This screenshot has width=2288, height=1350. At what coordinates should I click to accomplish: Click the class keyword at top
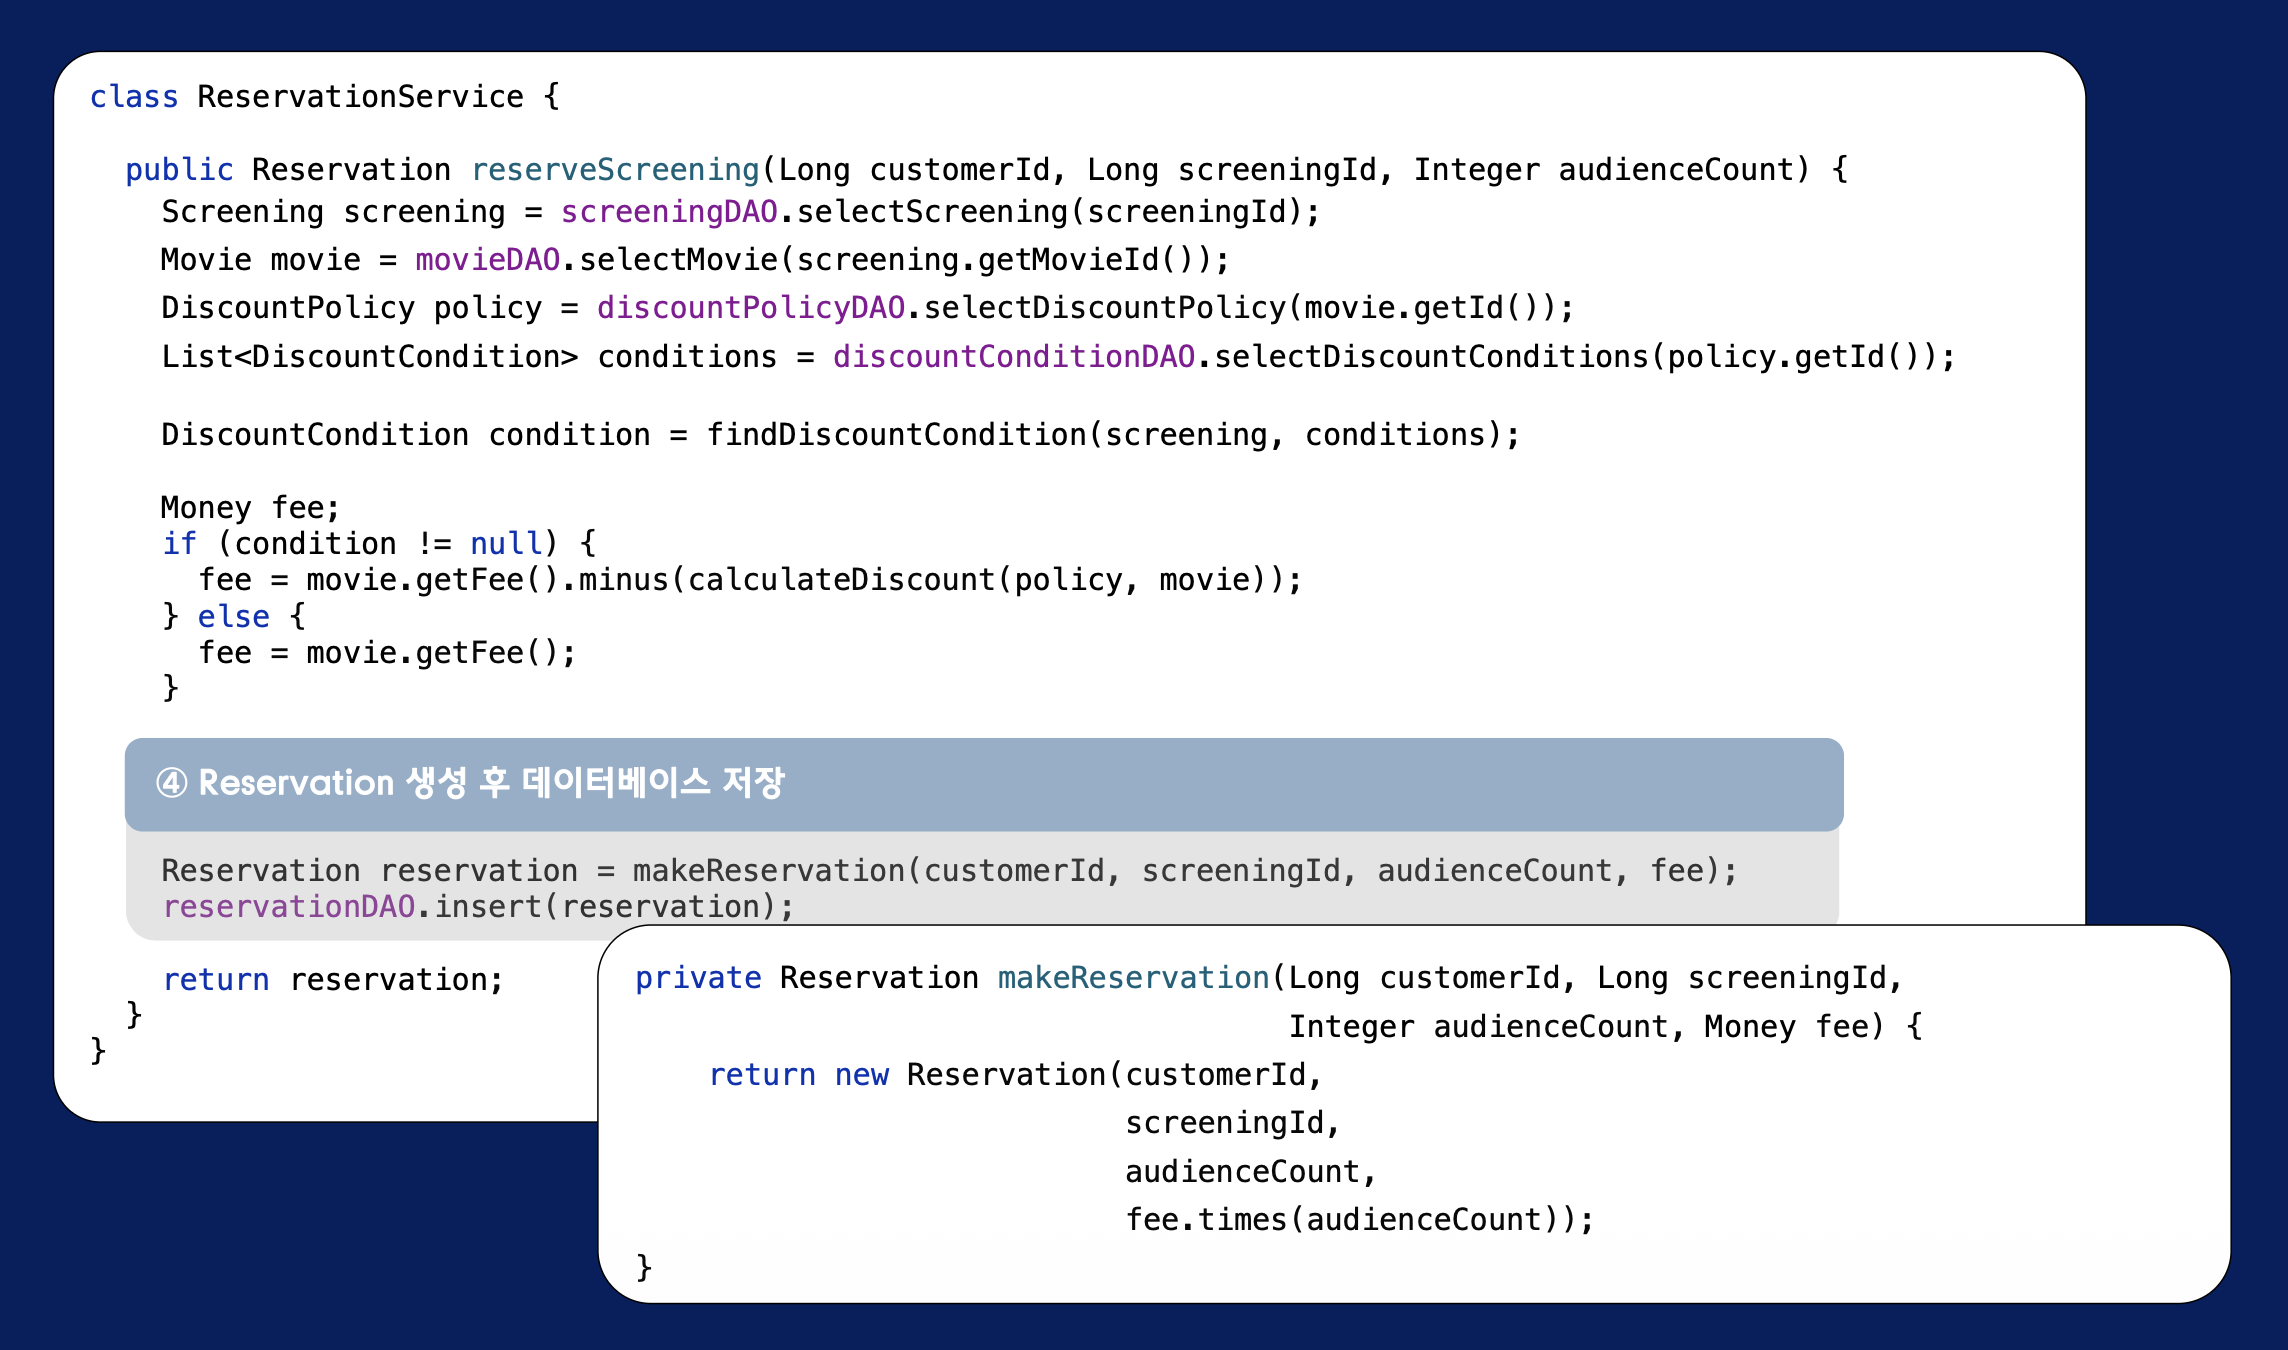pos(133,97)
